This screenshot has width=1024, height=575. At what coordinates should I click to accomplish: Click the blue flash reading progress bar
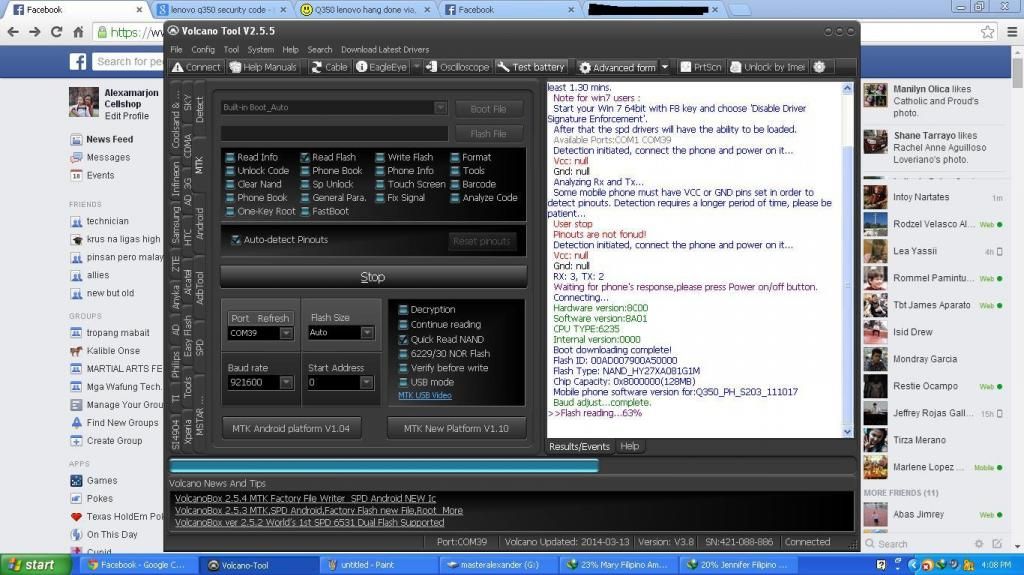tap(384, 465)
